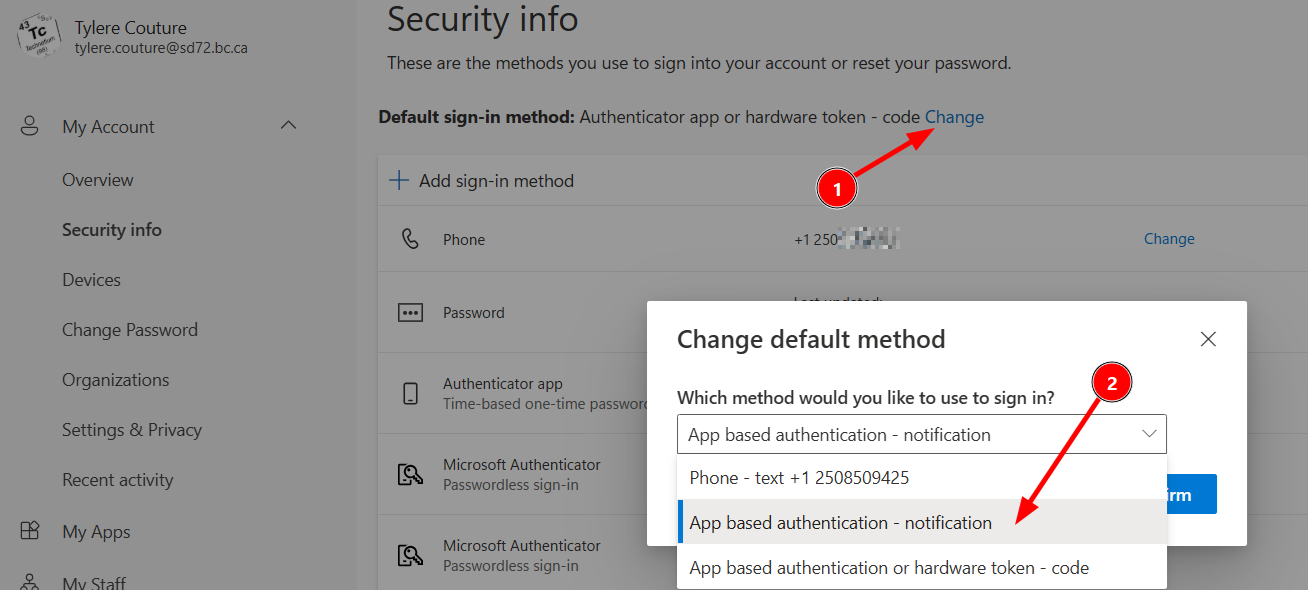Close the Change default method dialog
1308x590 pixels.
(x=1208, y=339)
